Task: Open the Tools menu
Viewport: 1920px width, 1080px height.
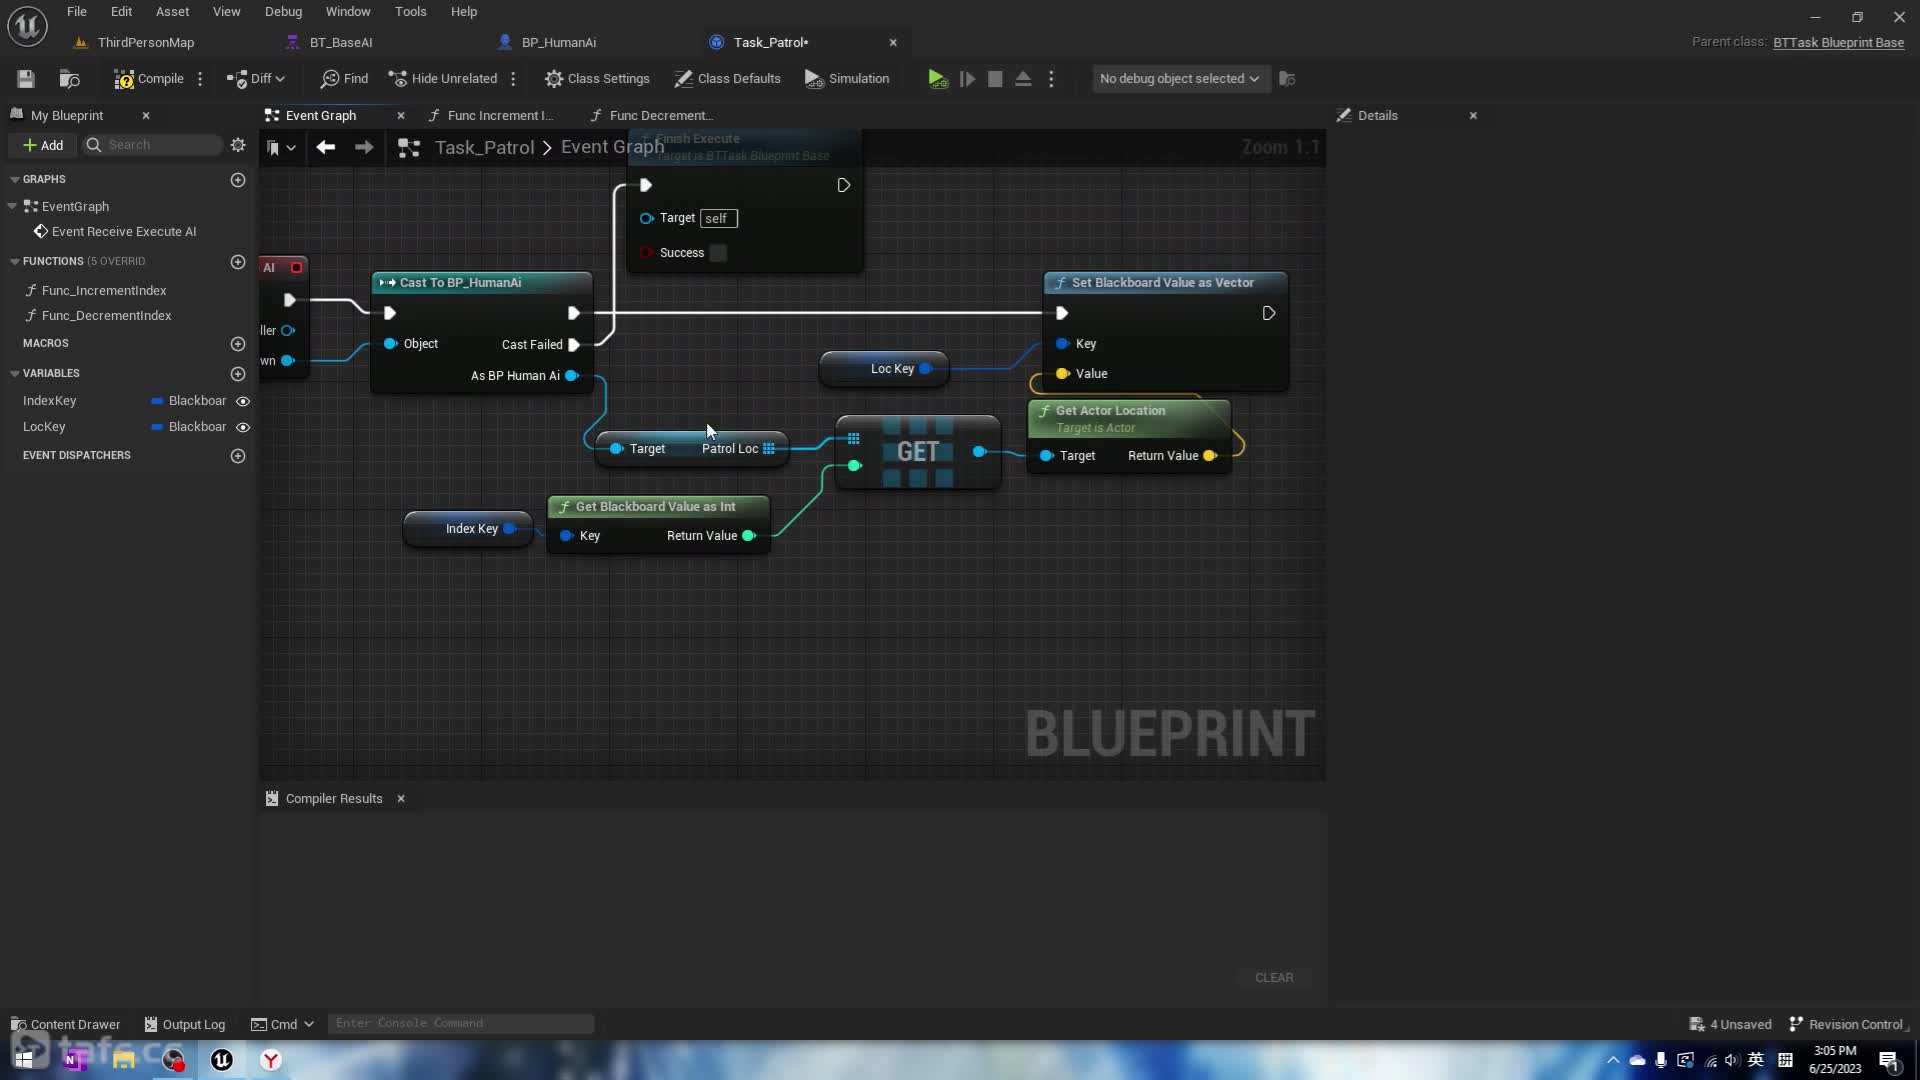Action: pos(410,12)
